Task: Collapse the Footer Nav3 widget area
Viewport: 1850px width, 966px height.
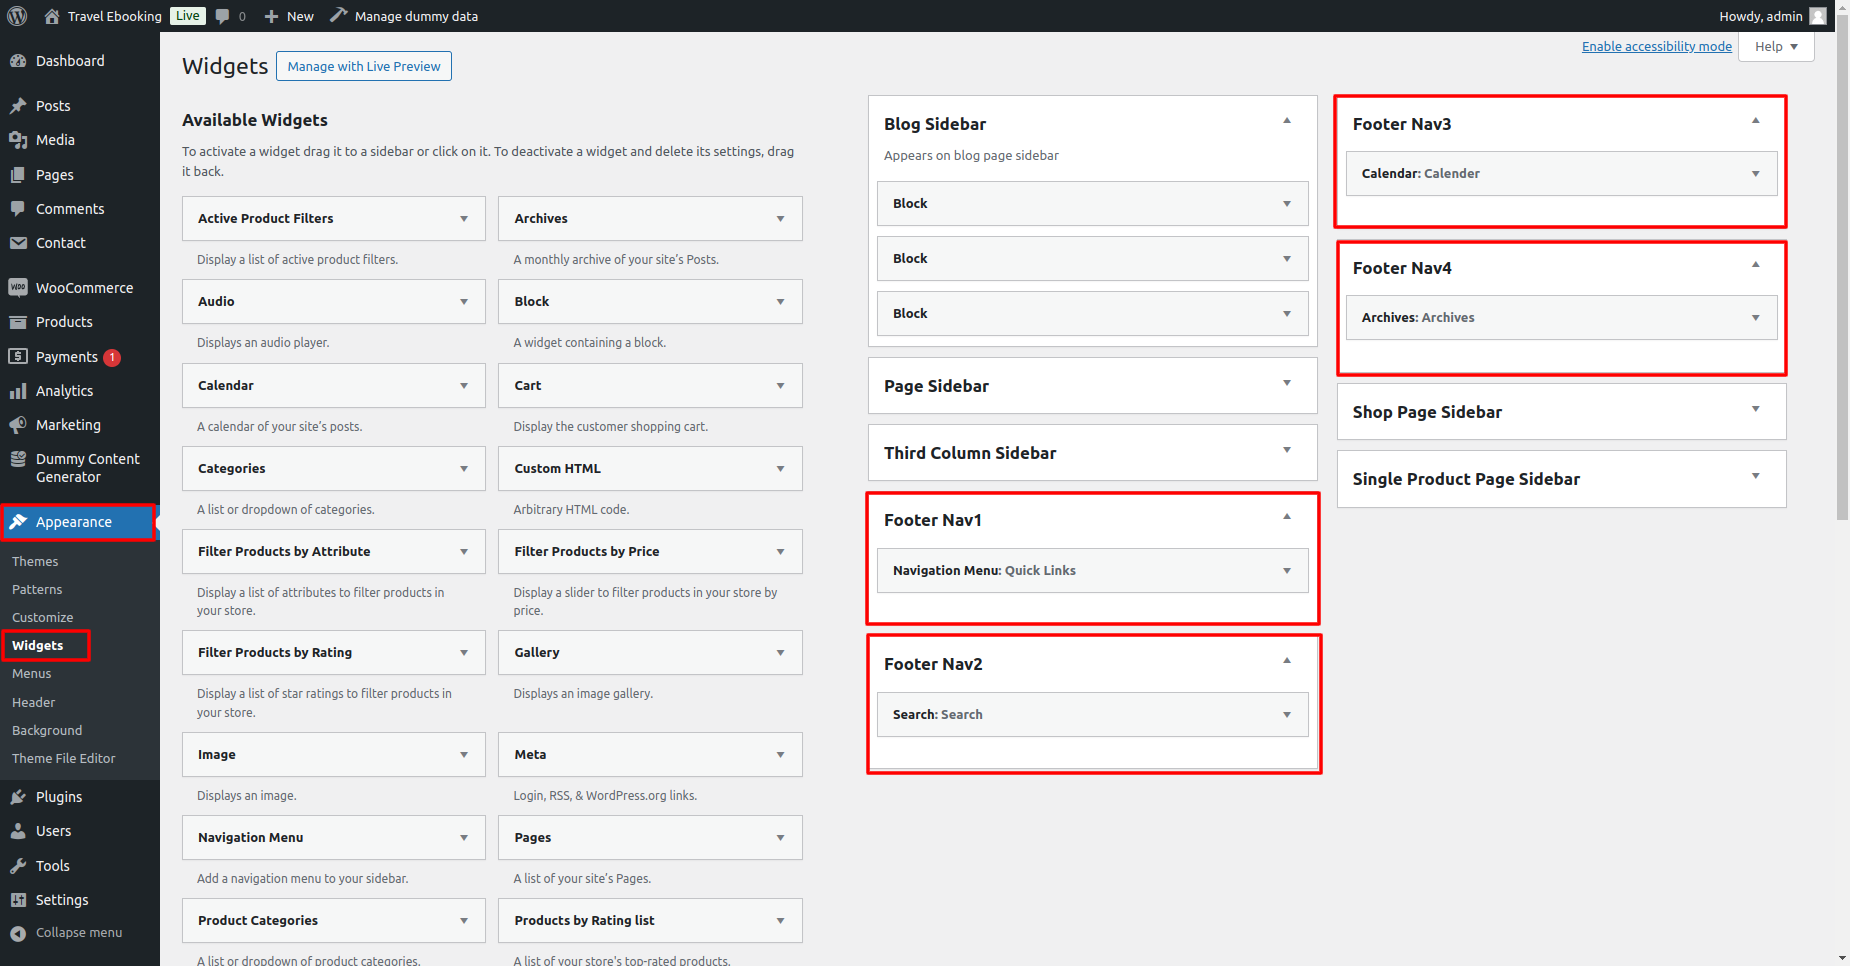Action: click(1755, 121)
